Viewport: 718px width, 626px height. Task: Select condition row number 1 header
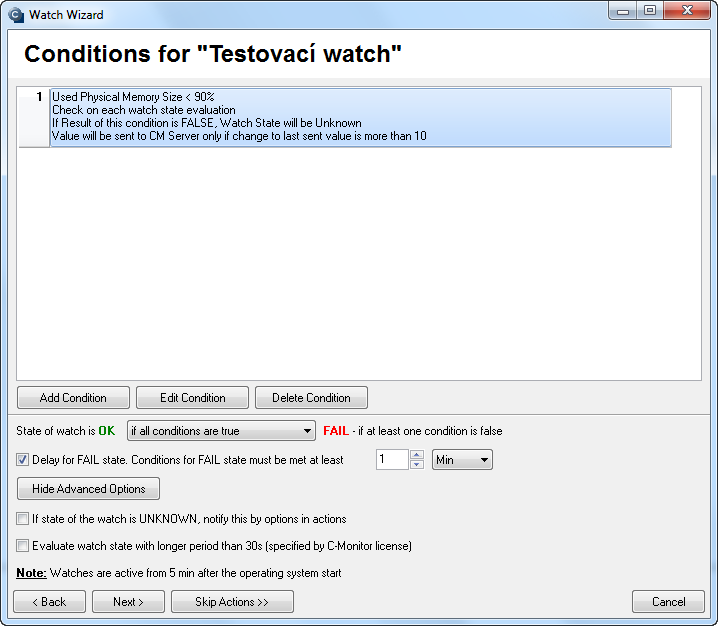tap(34, 117)
